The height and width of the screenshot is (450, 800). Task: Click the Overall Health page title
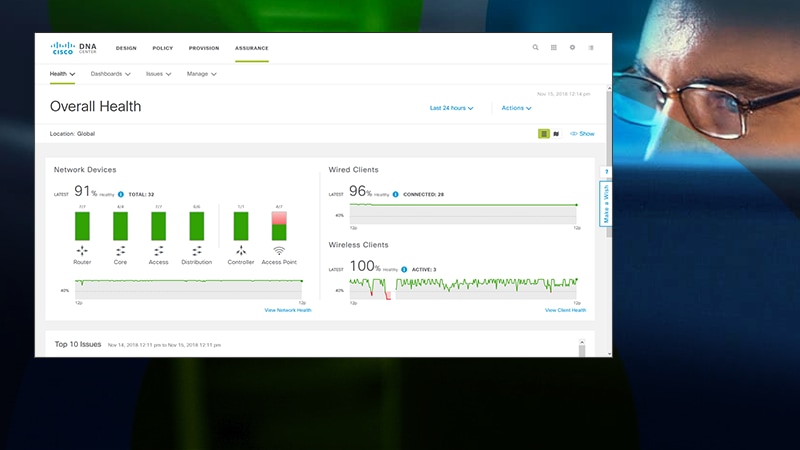(x=95, y=106)
